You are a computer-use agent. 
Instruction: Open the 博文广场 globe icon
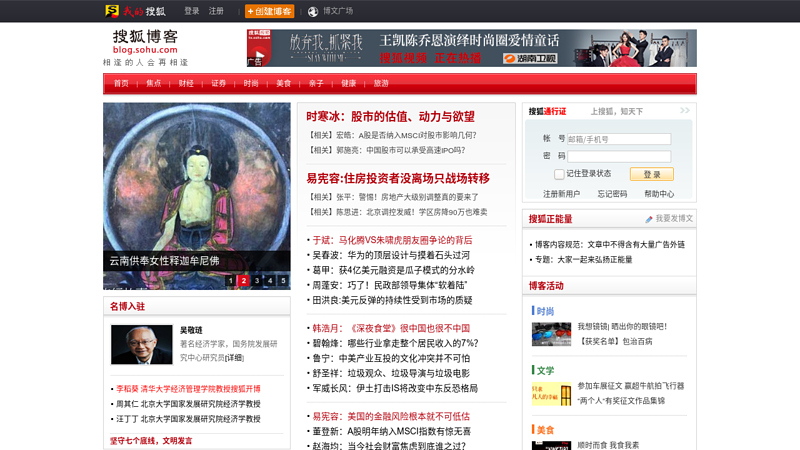[313, 11]
